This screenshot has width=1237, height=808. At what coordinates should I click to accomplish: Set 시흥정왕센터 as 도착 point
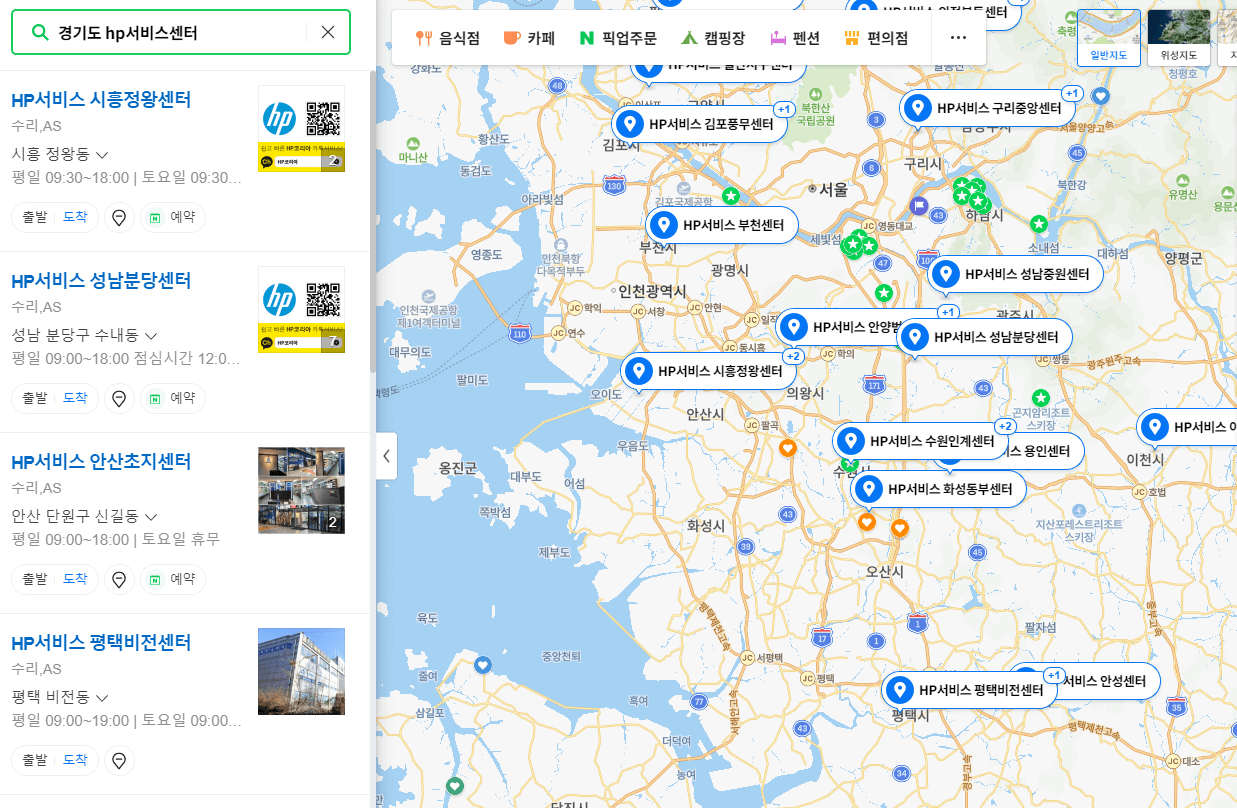pyautogui.click(x=76, y=216)
